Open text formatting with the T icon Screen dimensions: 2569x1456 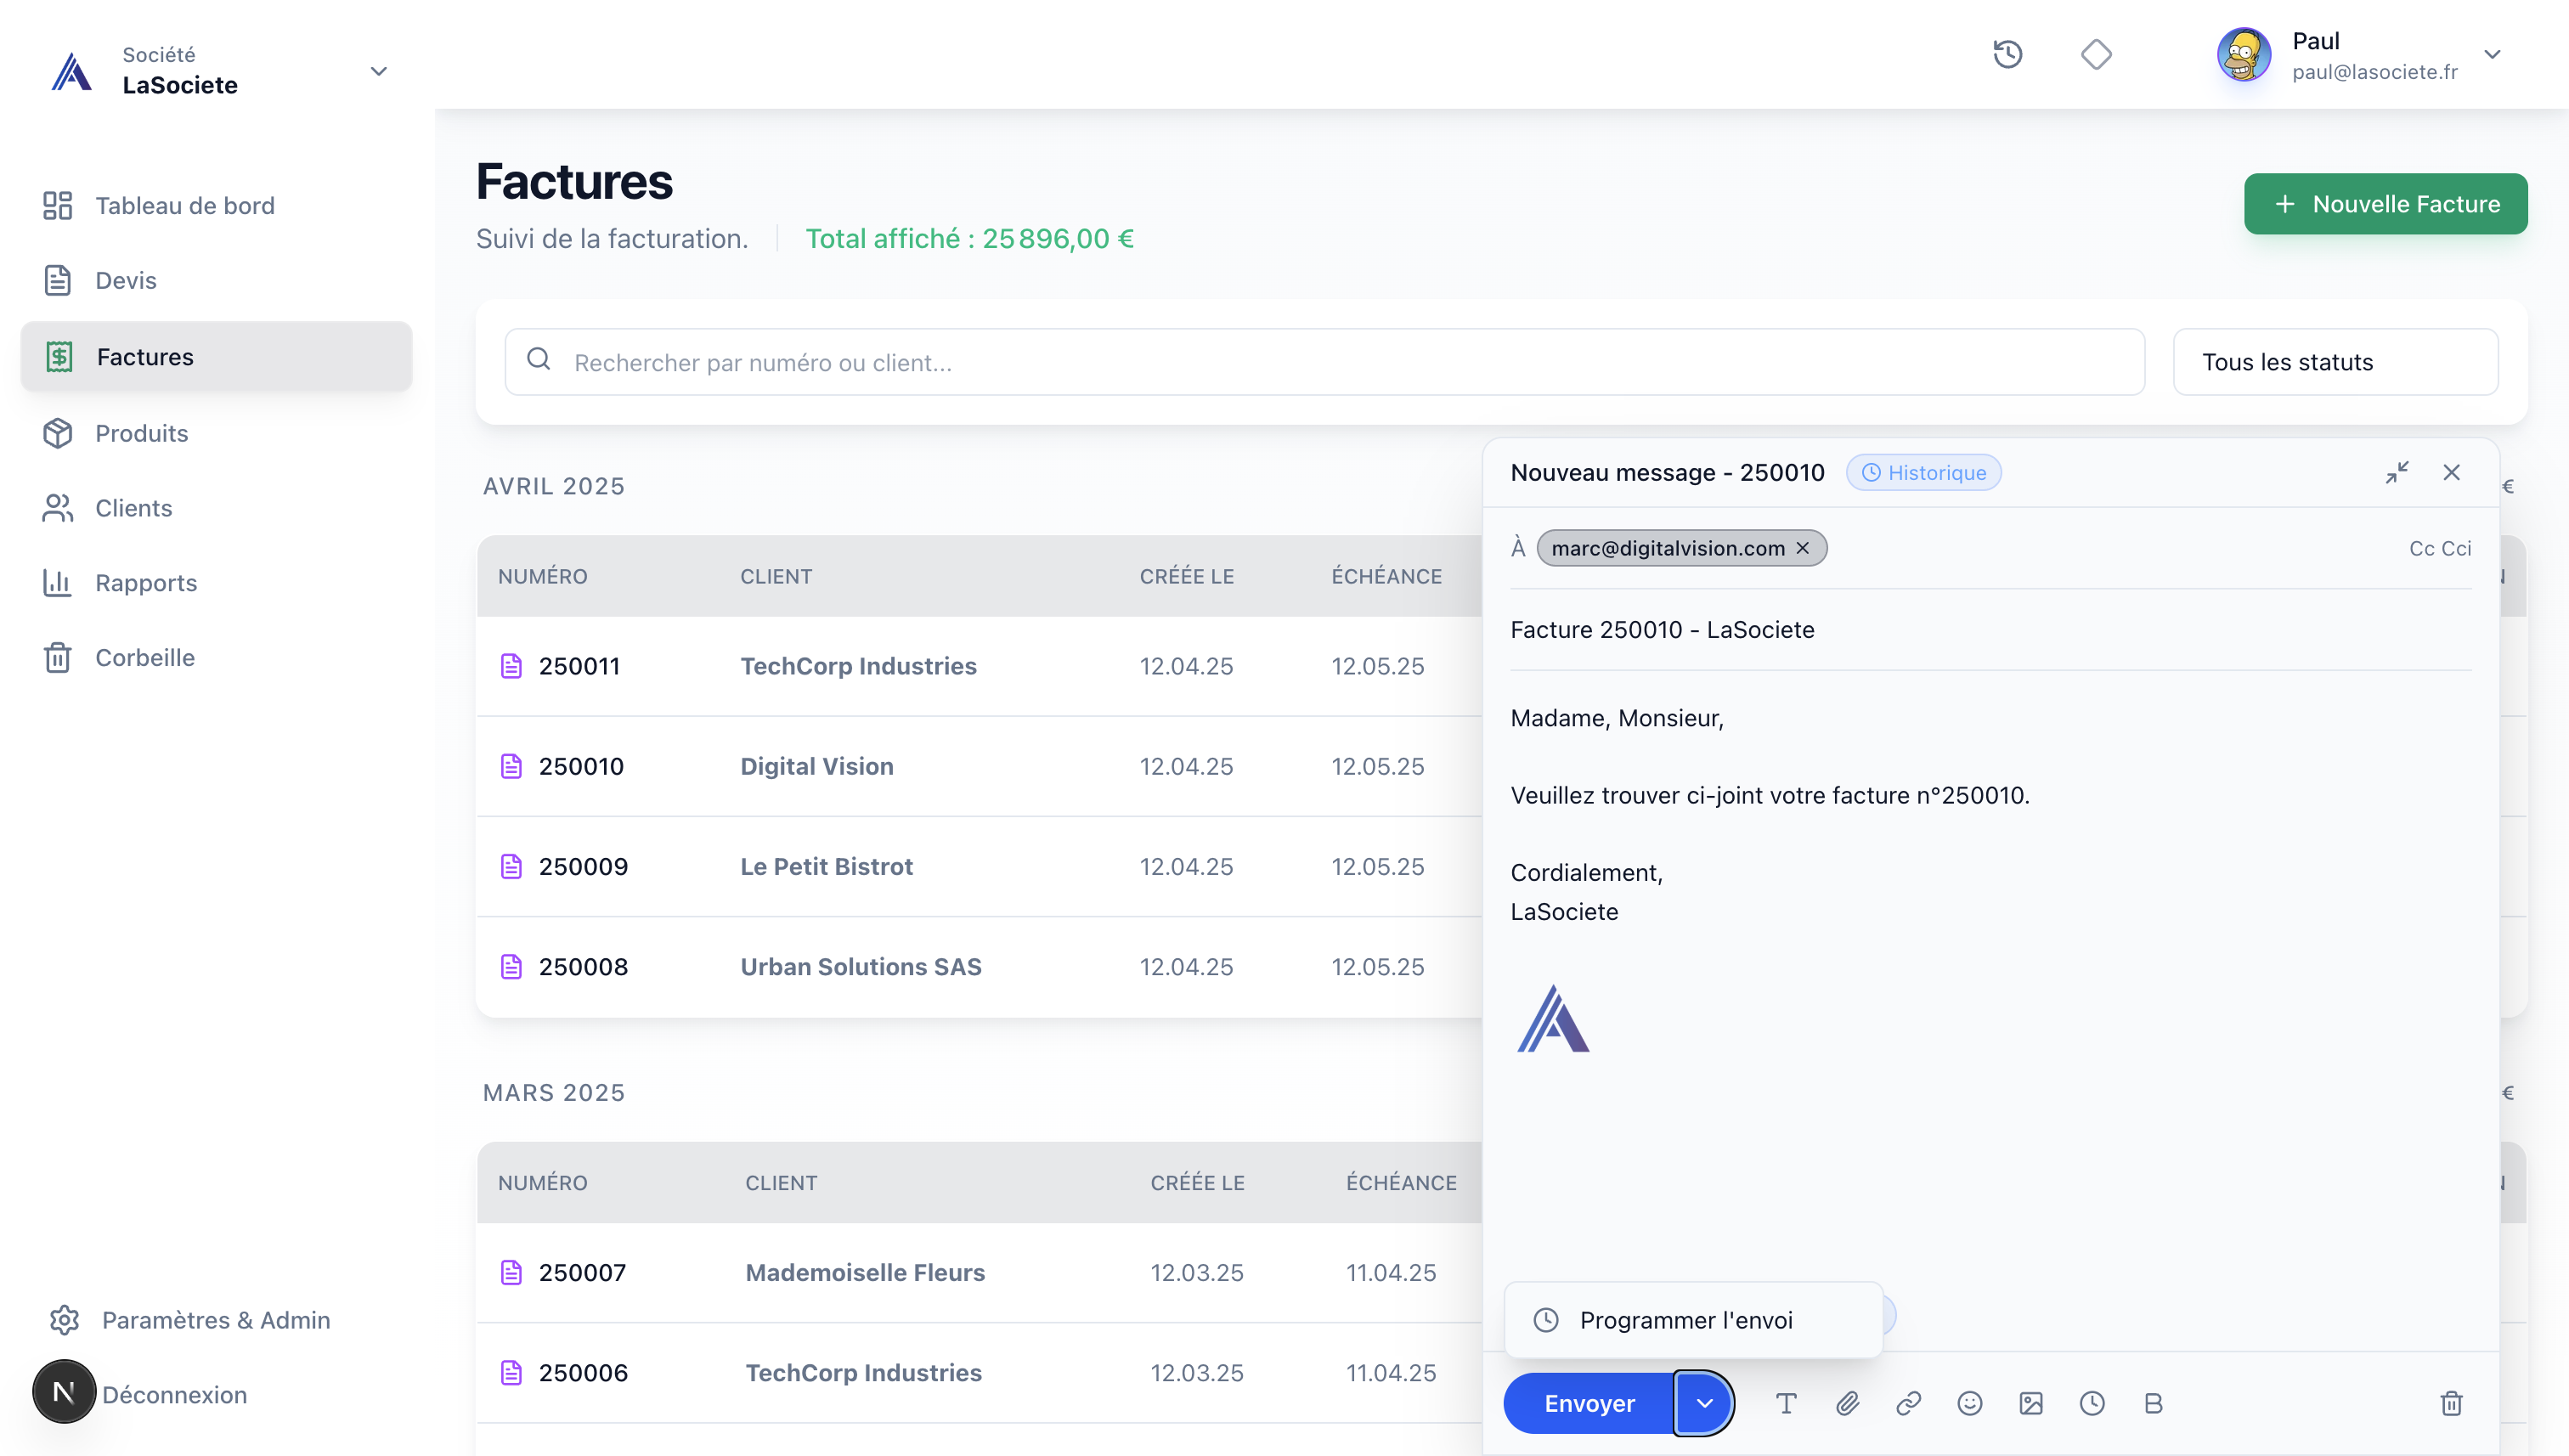pos(1786,1403)
